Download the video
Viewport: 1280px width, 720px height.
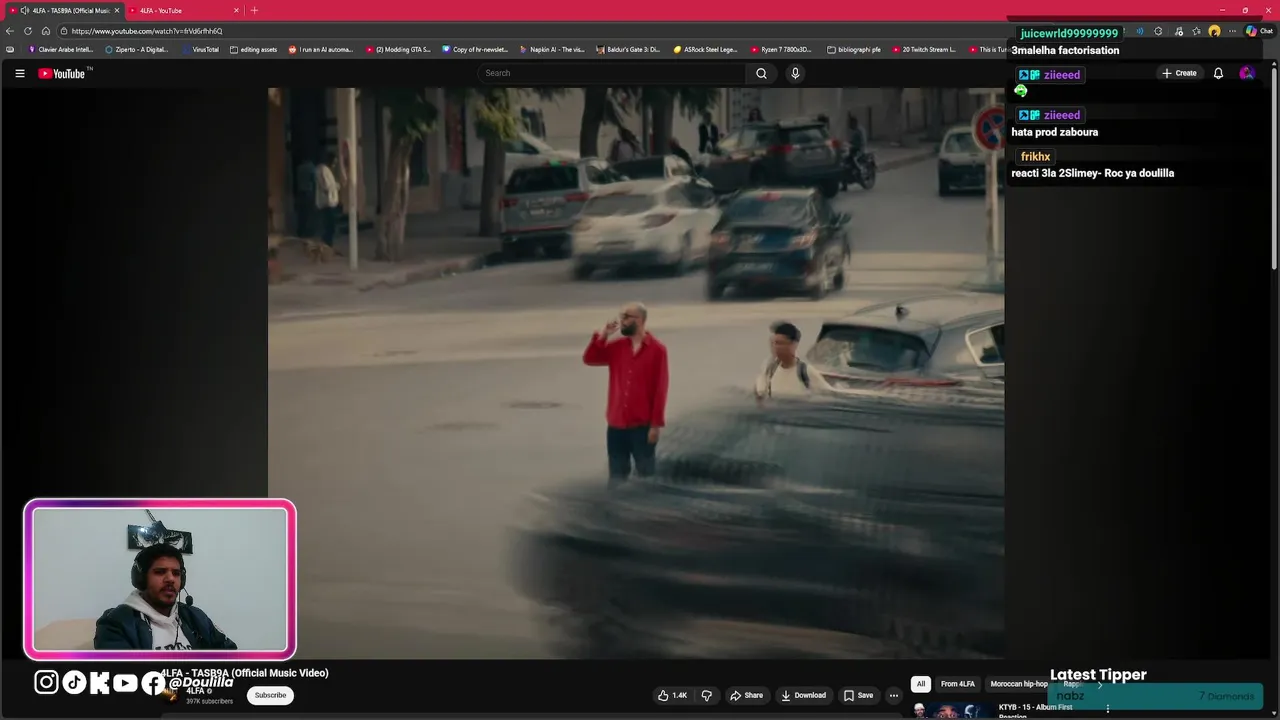click(803, 695)
